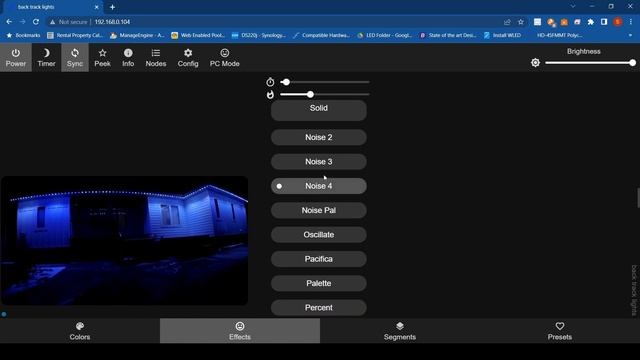Close the back track lights tab
640x360 pixels.
click(96, 7)
